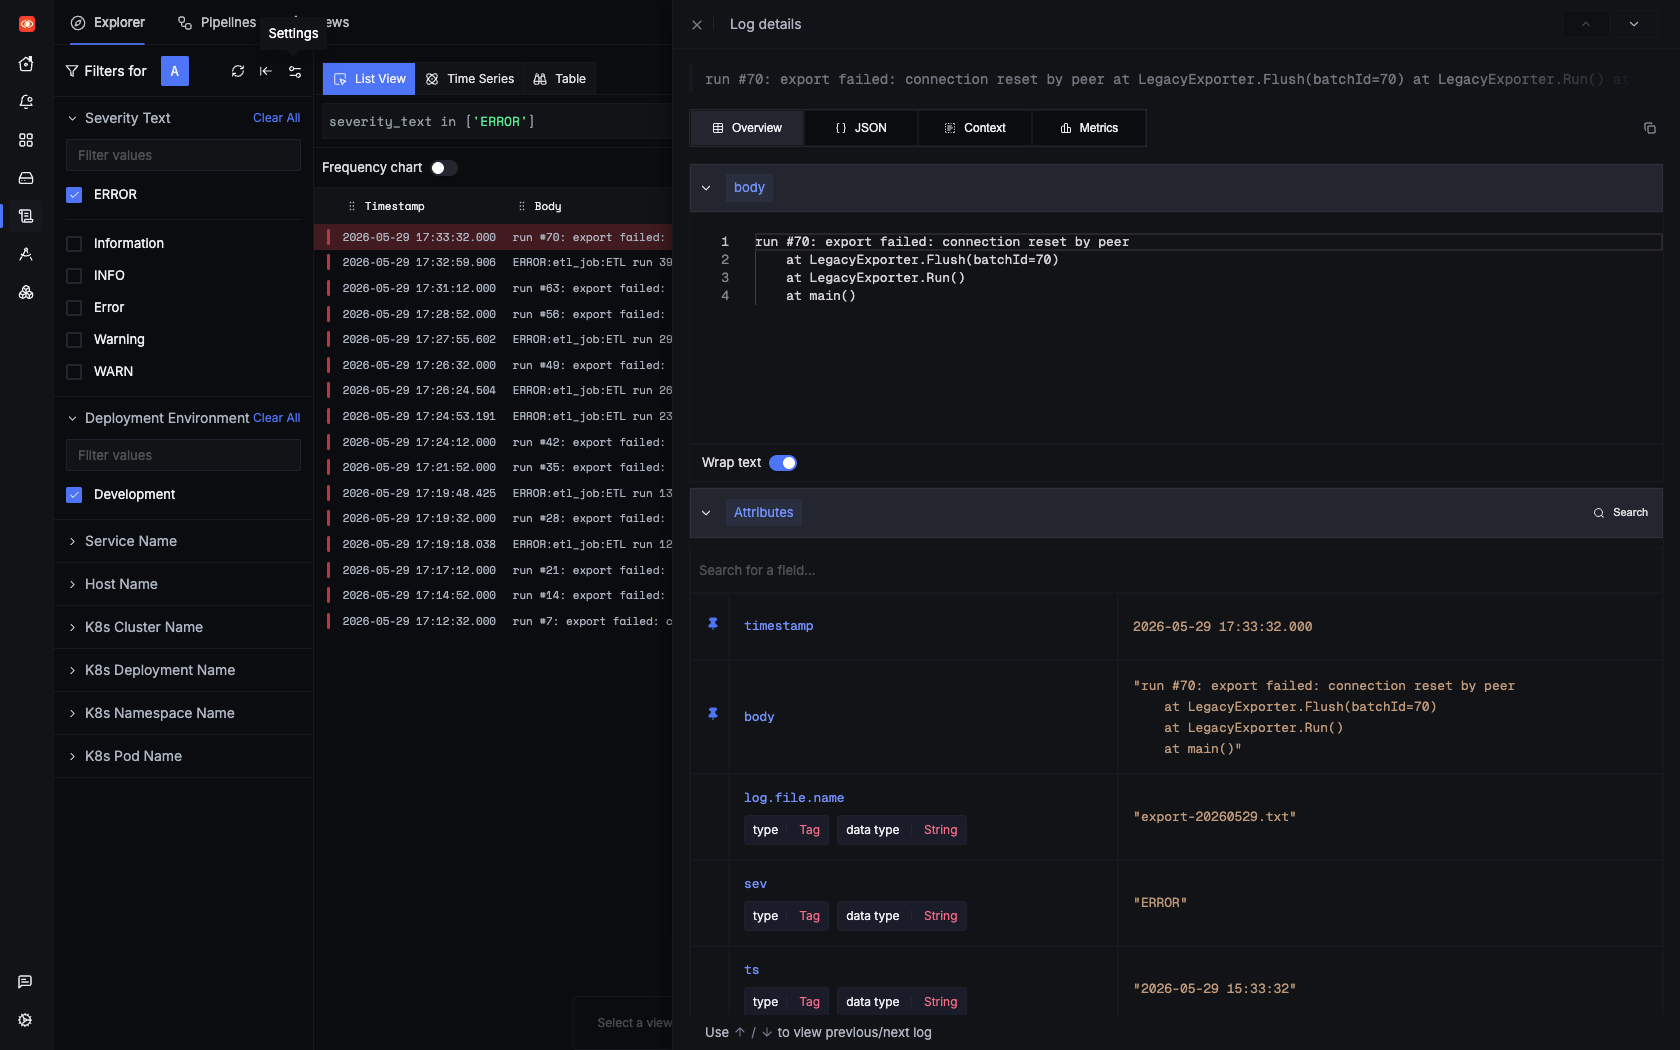1680x1050 pixels.
Task: Click the severity_text query input
Action: click(497, 122)
